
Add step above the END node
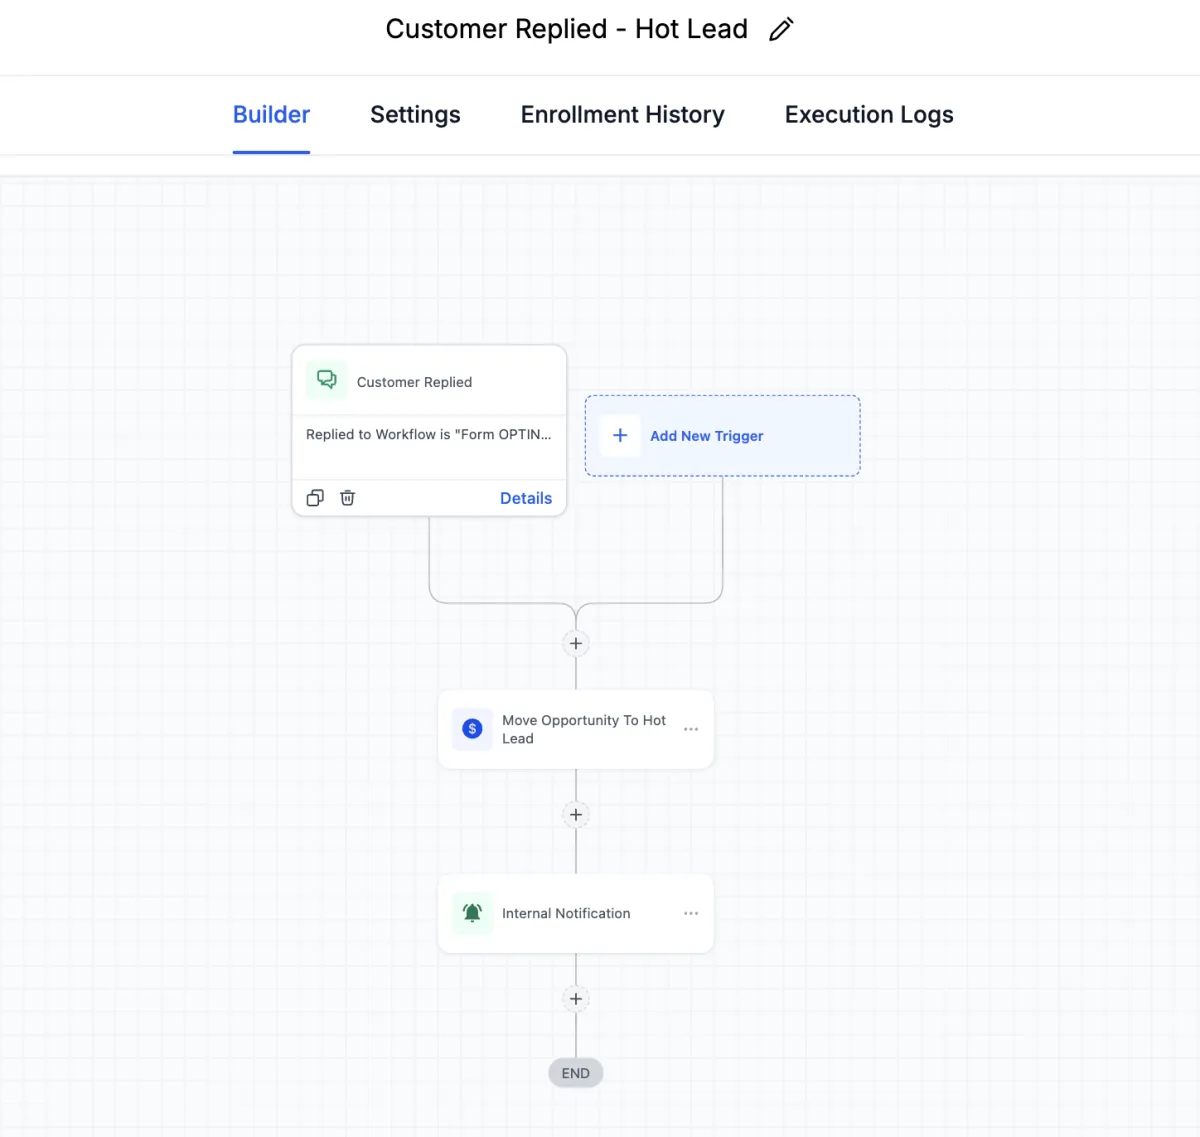coord(576,998)
